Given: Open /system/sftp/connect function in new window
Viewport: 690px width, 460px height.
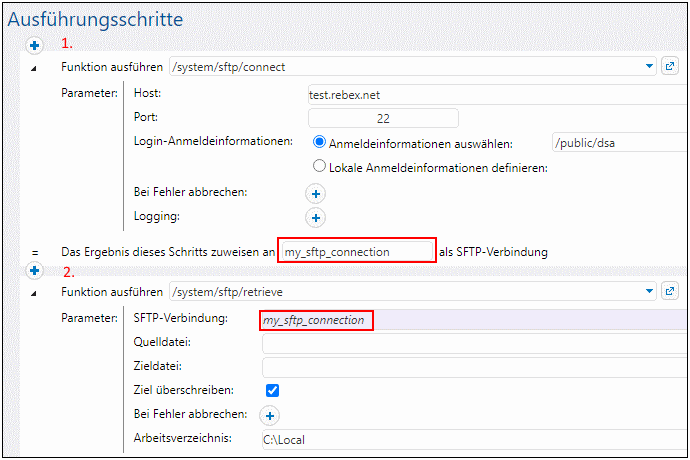Looking at the screenshot, I should (x=670, y=67).
